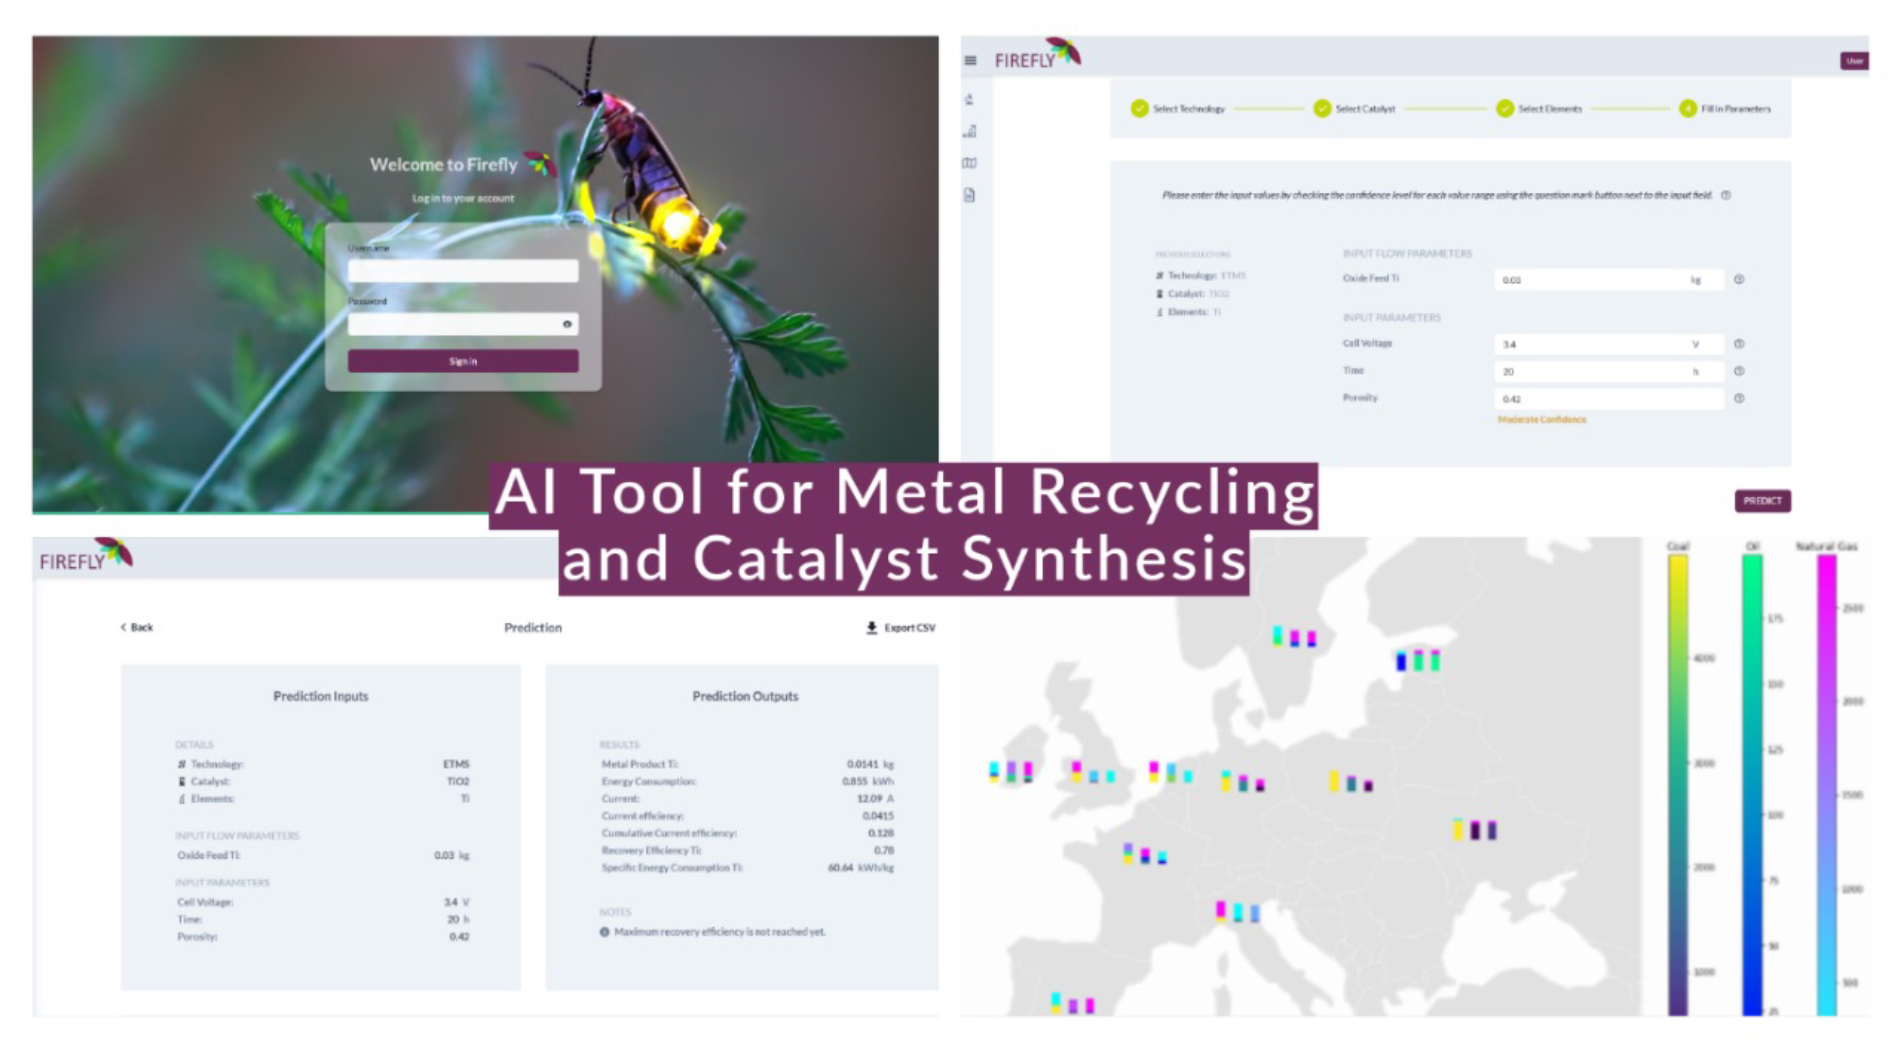
Task: Click the Username input field
Action: click(463, 270)
